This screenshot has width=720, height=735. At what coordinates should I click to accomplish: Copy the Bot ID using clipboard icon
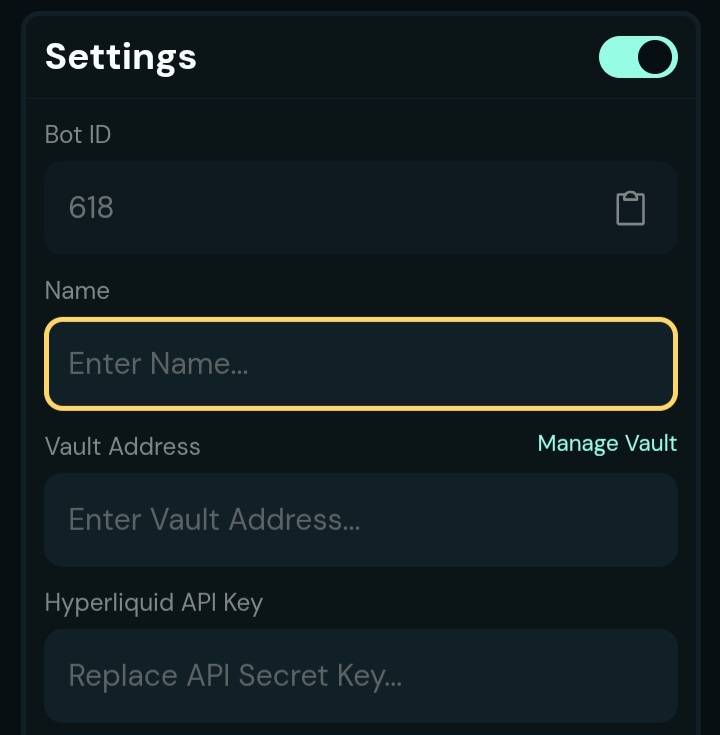pos(630,208)
